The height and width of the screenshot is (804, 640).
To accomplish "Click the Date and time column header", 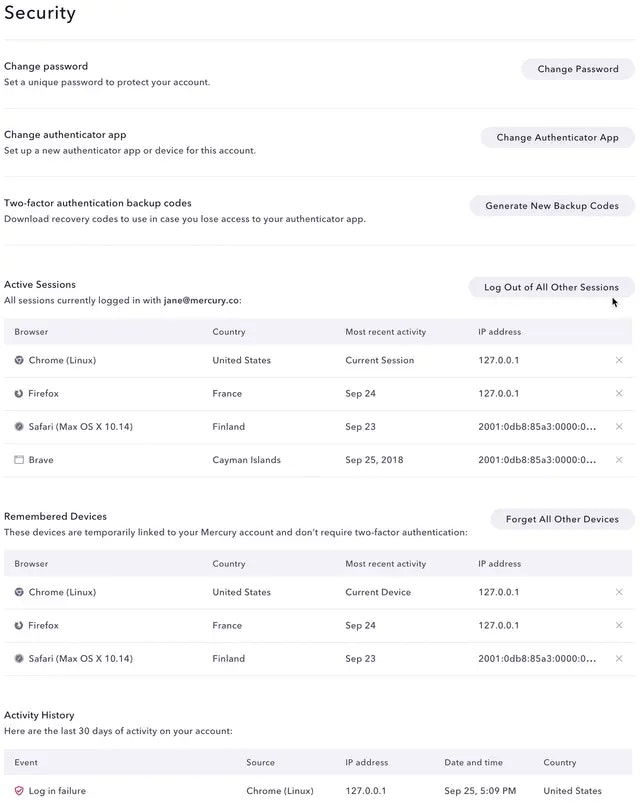I will [473, 763].
